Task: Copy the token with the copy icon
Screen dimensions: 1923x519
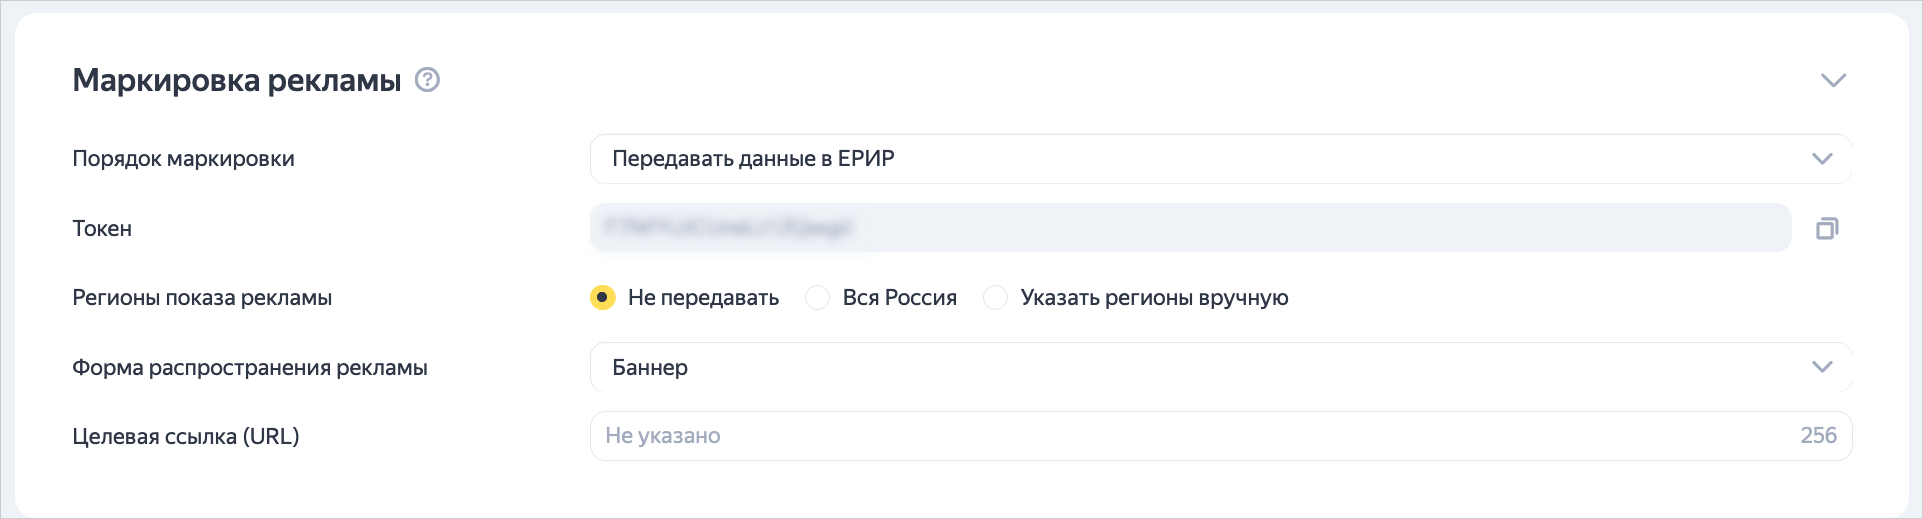Action: click(x=1827, y=229)
